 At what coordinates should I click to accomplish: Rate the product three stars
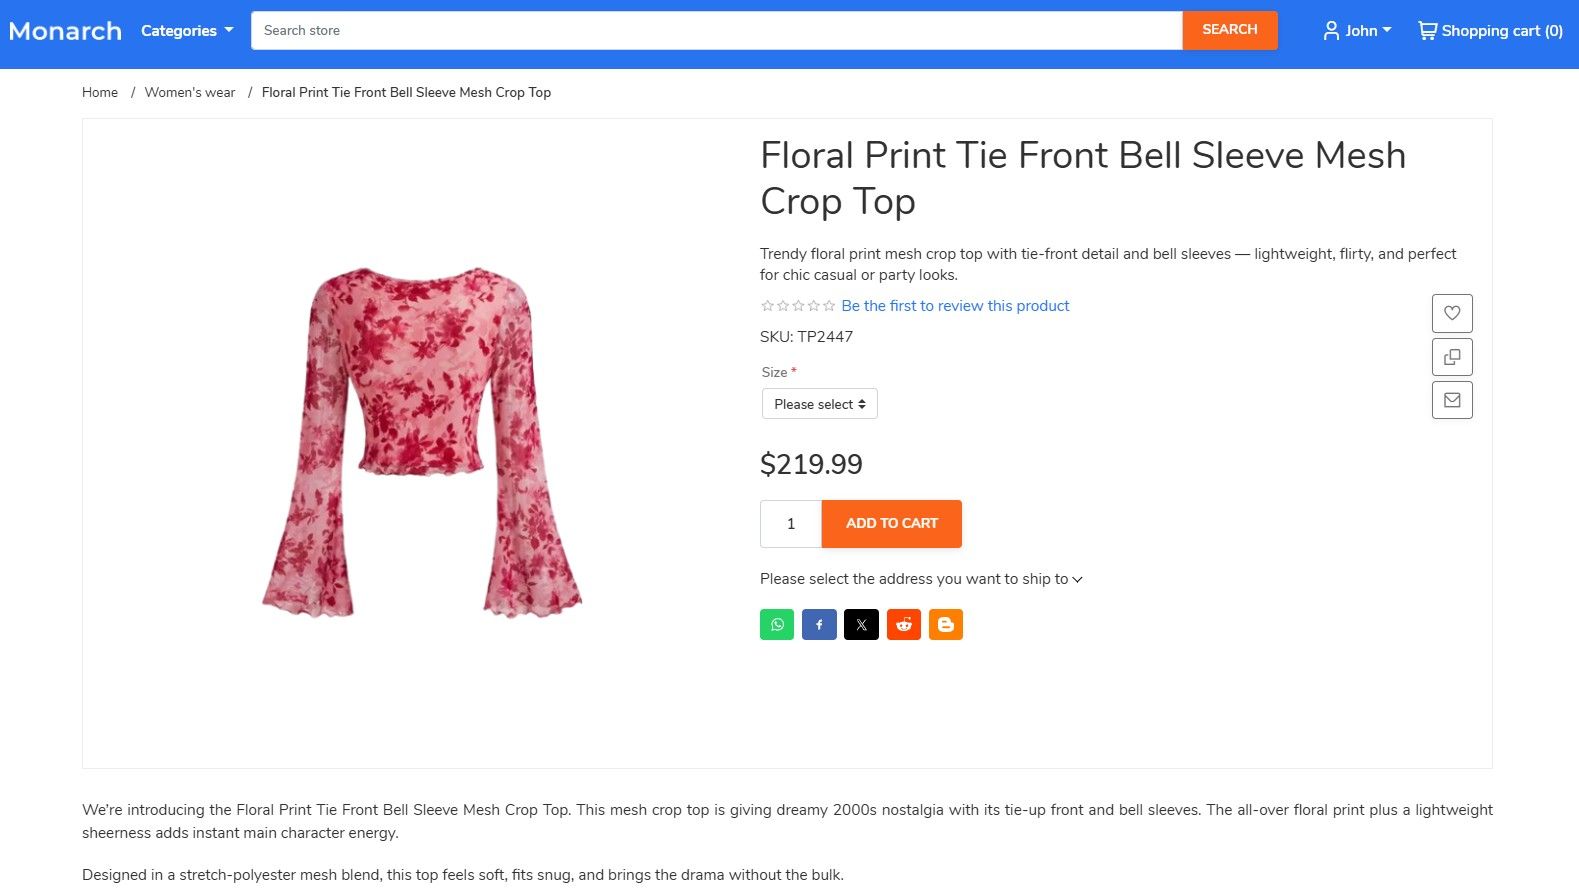(x=797, y=304)
